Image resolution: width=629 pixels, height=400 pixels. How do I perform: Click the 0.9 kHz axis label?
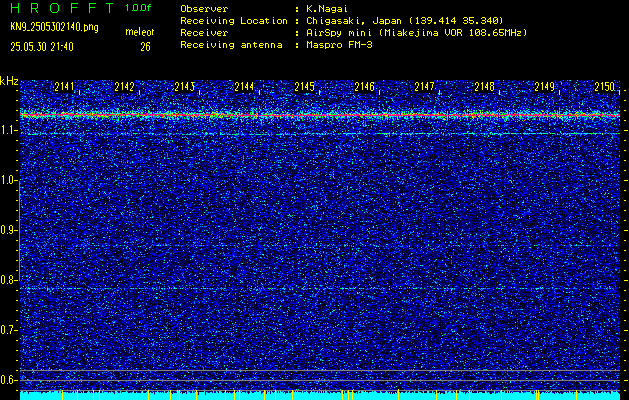[x=8, y=230]
